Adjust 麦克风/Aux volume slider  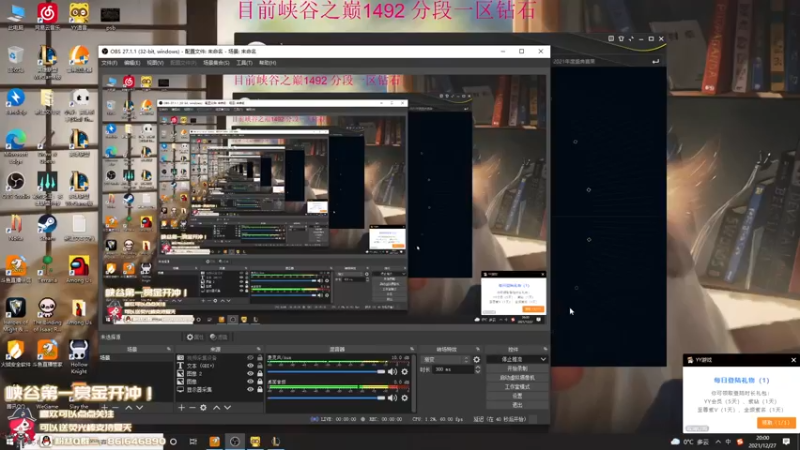pos(327,371)
